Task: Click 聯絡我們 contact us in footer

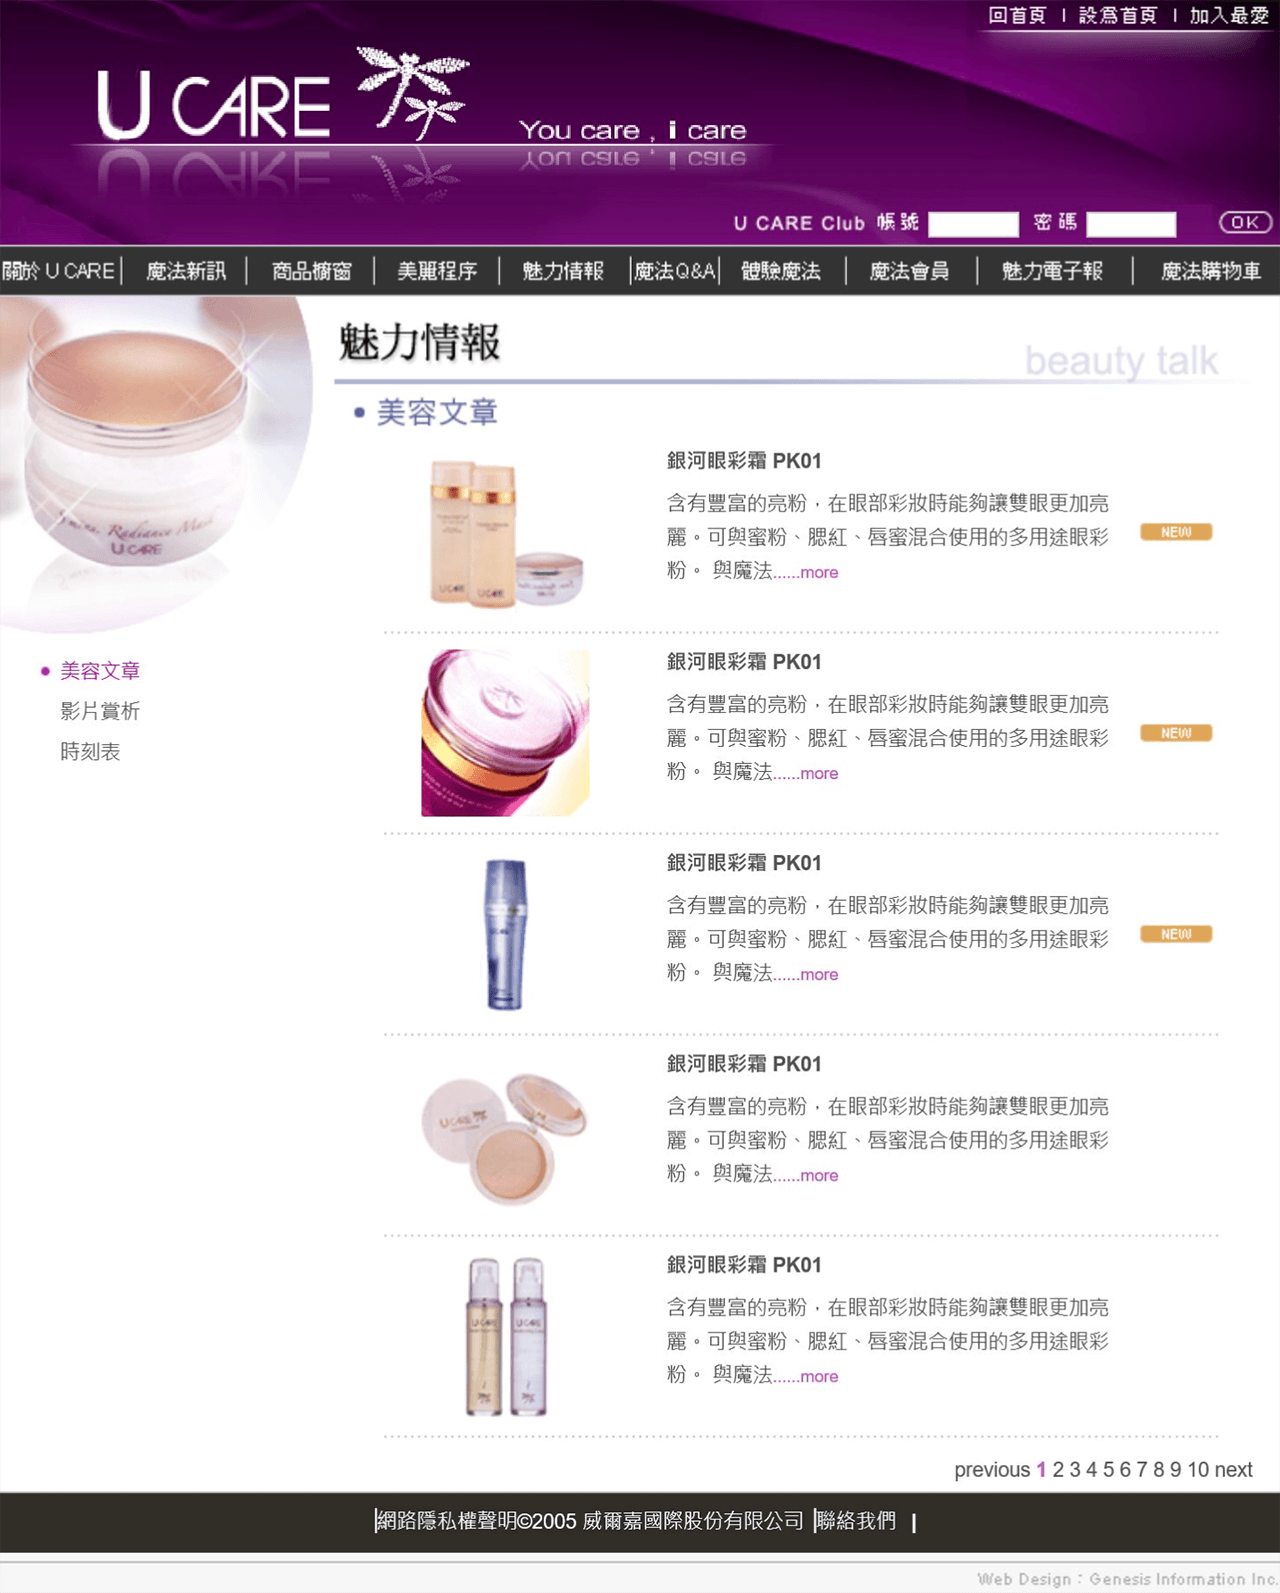Action: (x=857, y=1521)
